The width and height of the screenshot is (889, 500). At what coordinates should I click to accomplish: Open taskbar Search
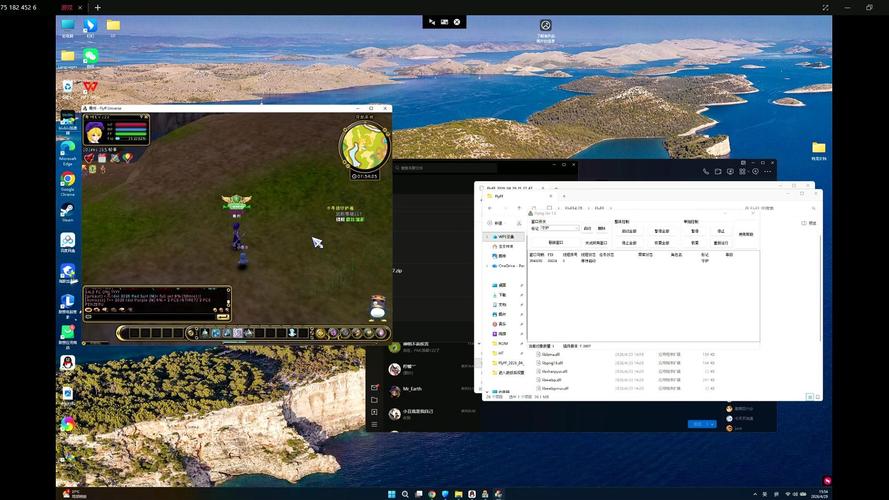point(405,494)
